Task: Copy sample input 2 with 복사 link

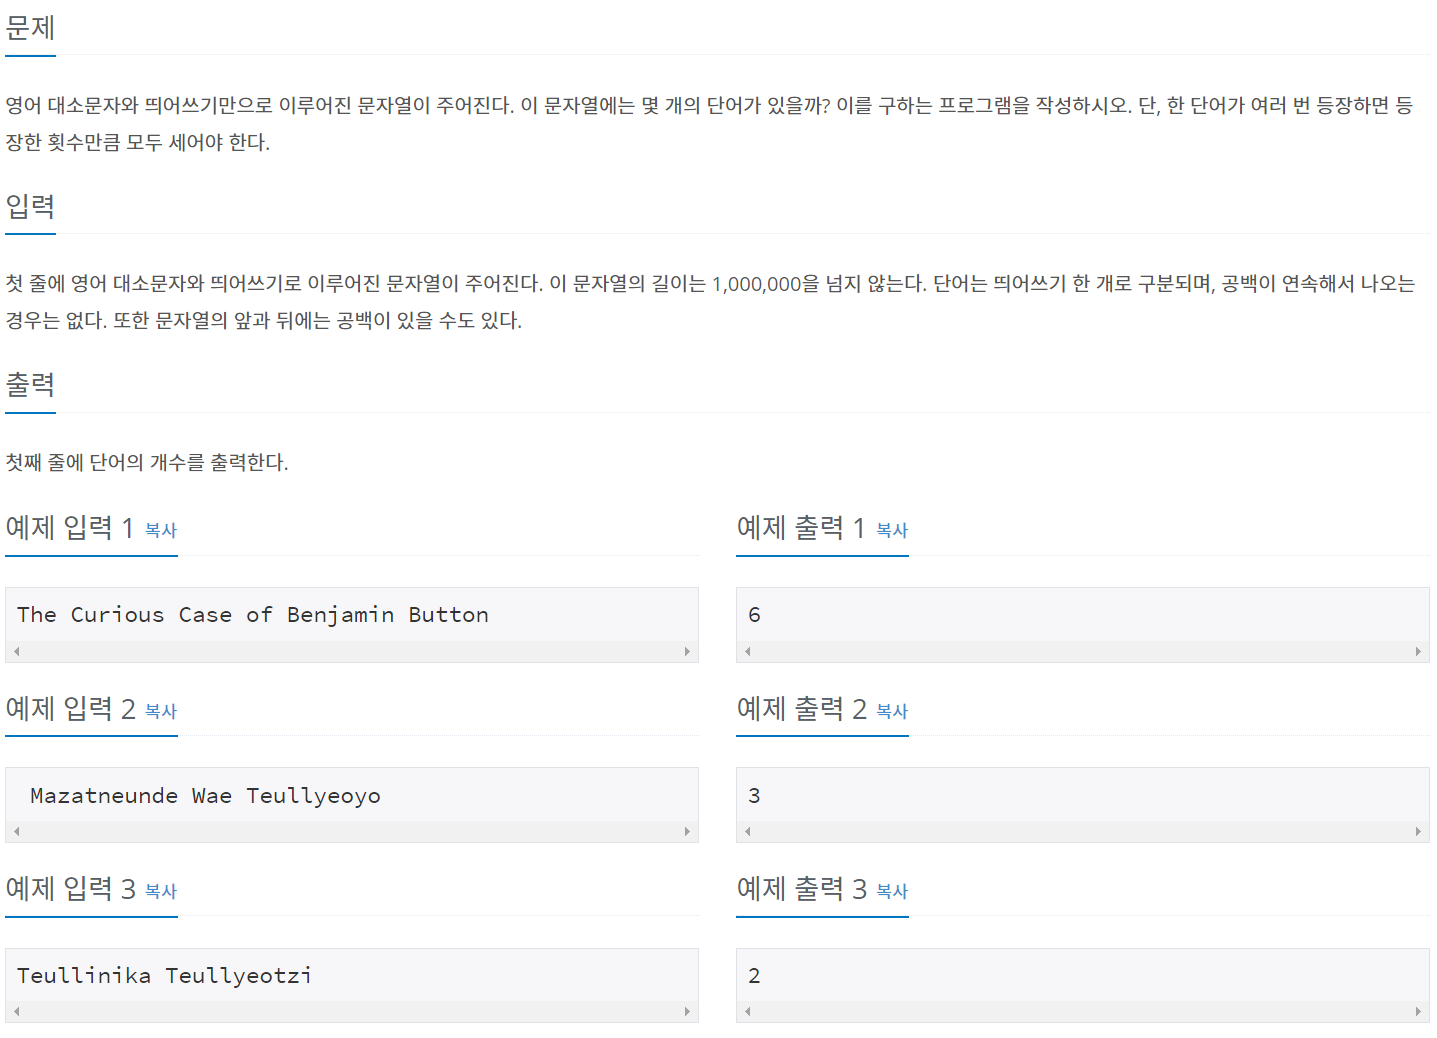Action: 161,712
